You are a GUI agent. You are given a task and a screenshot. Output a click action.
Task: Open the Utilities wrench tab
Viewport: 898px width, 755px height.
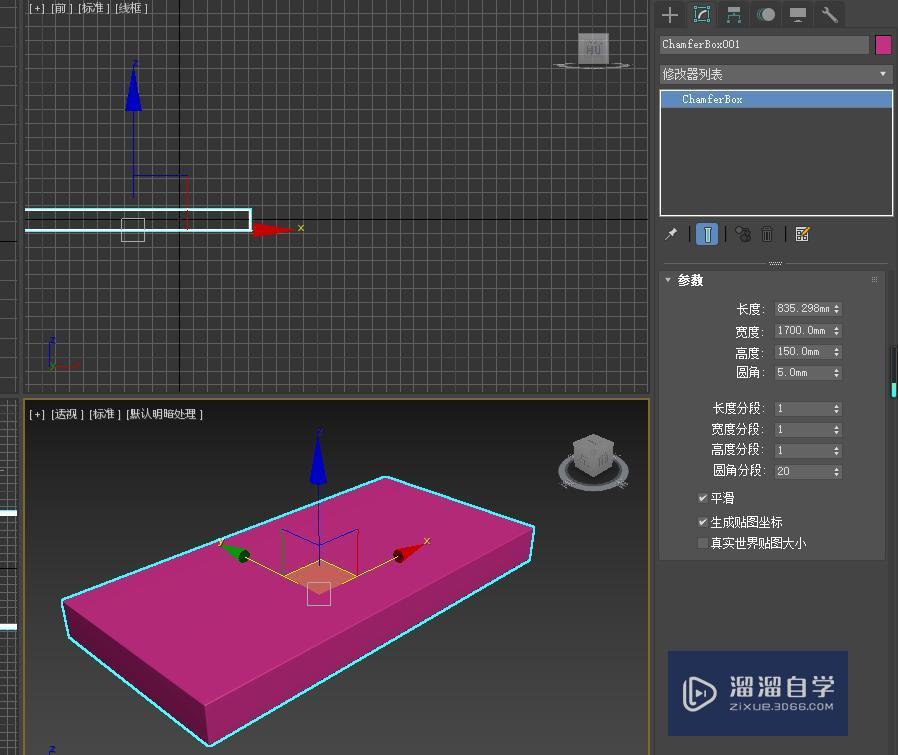(829, 14)
